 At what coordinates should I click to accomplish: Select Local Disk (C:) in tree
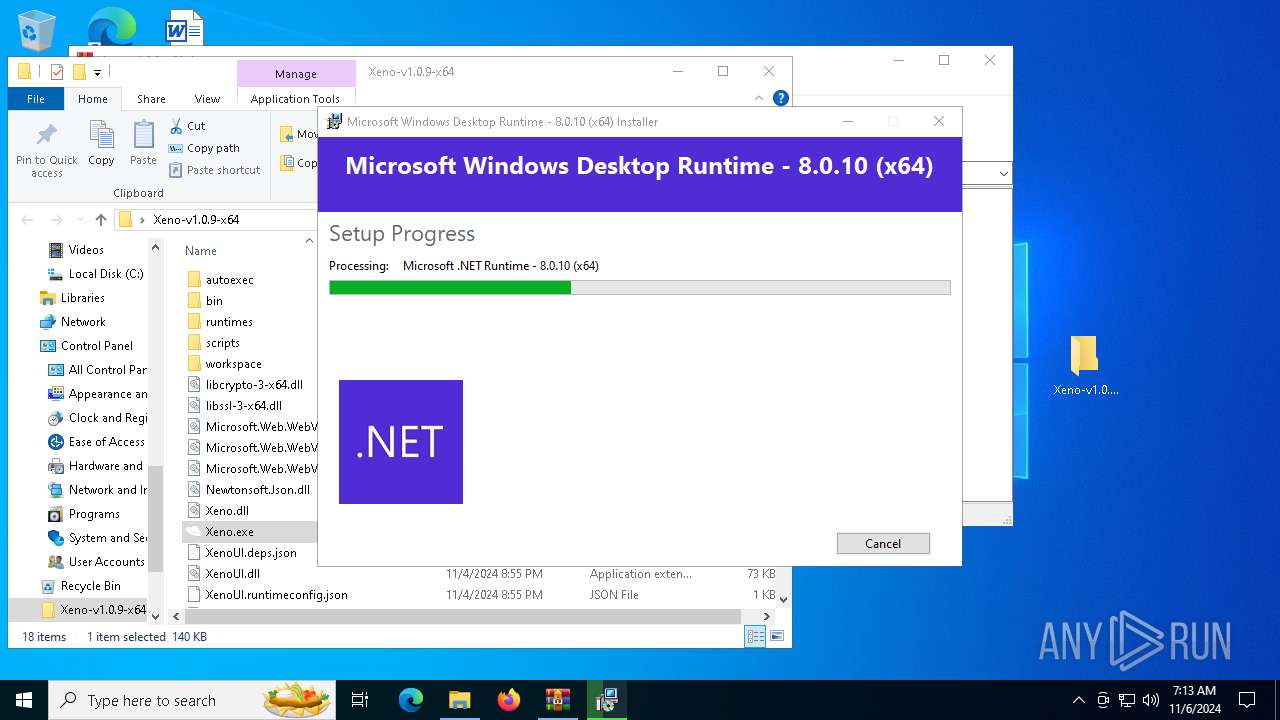(106, 274)
